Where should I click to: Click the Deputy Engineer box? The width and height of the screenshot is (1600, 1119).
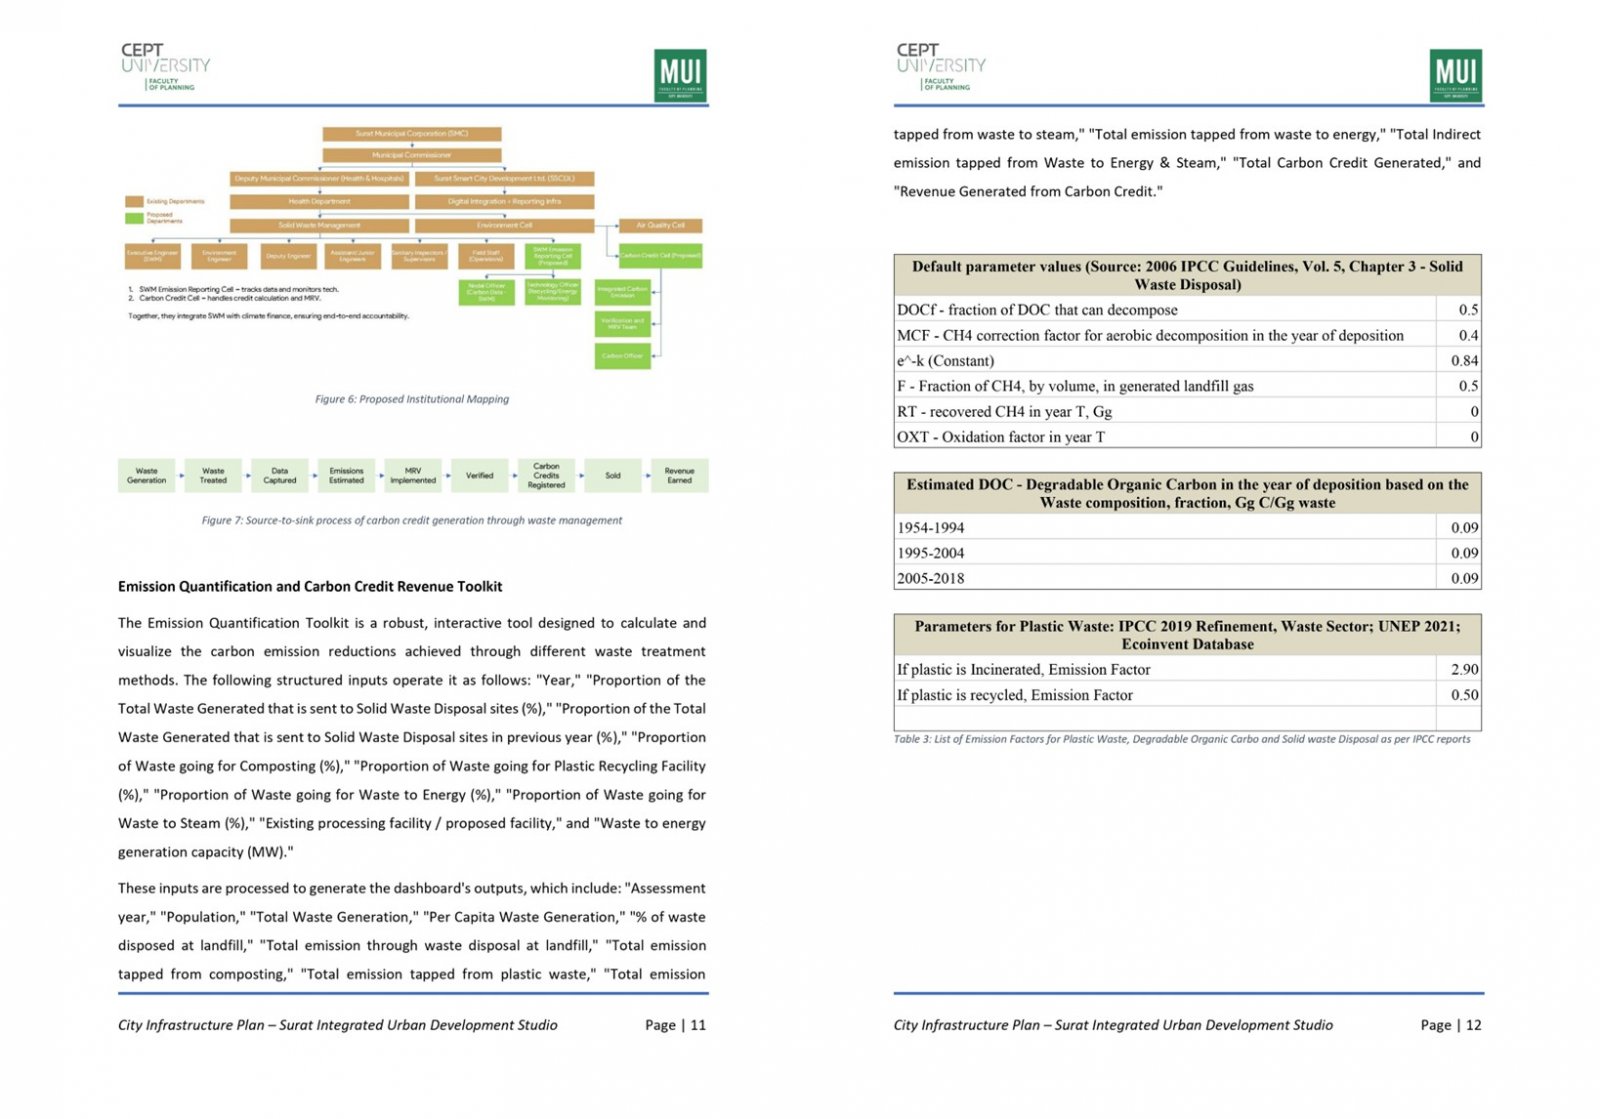[x=288, y=256]
